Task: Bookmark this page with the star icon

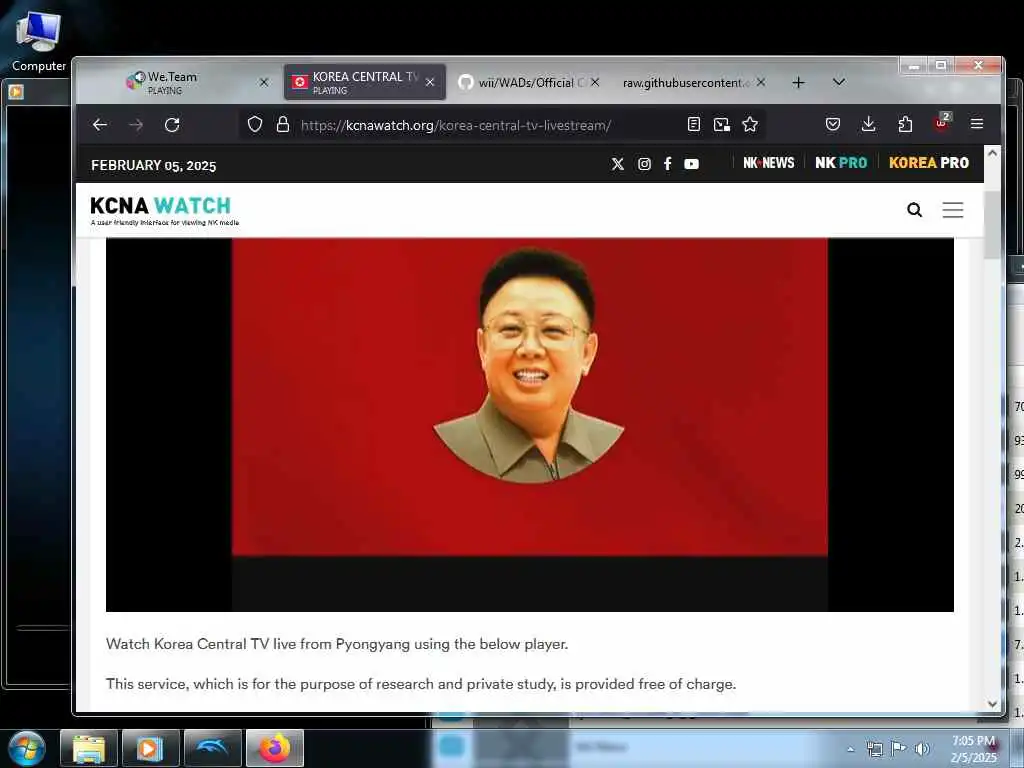Action: coord(750,124)
